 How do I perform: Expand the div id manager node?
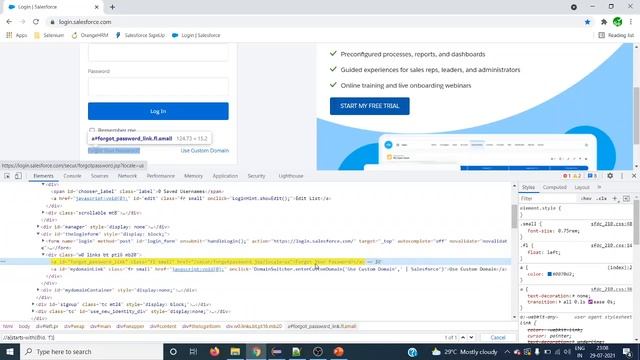(38, 227)
